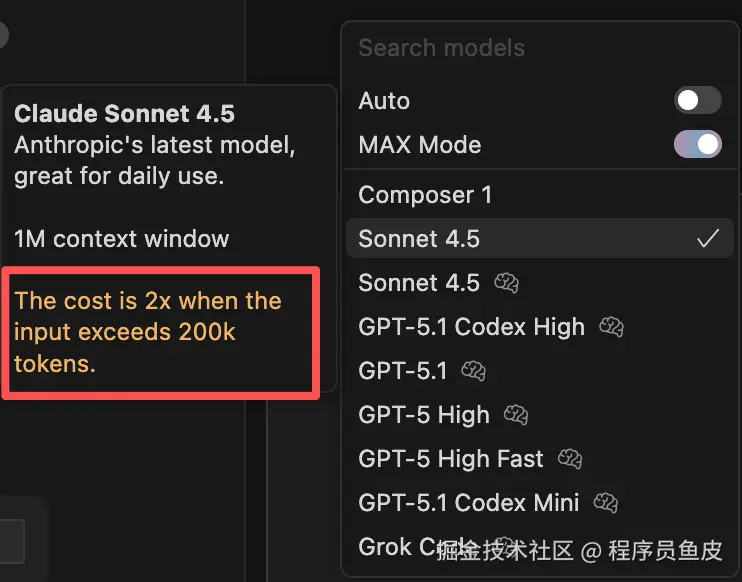Click brain icon next to GPT-5.1 Codex Mini
This screenshot has height=582, width=742.
(x=606, y=503)
